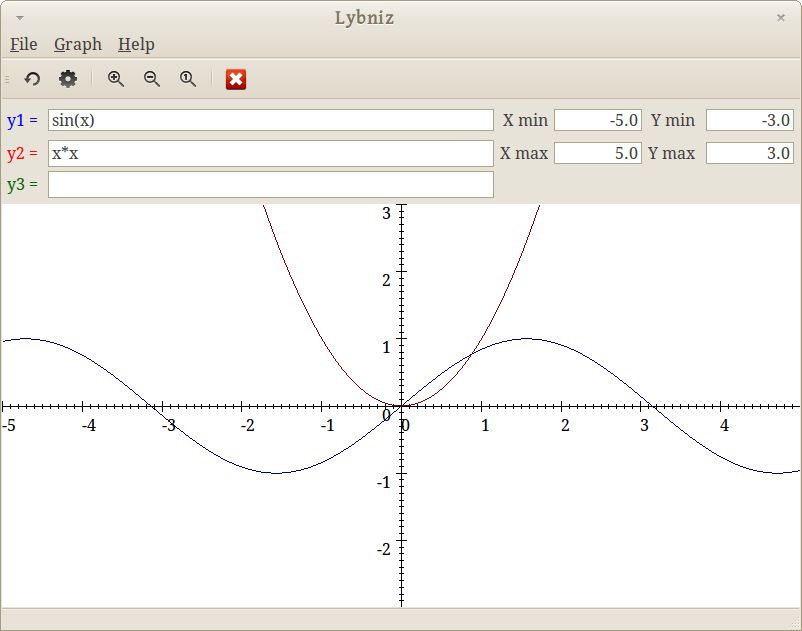Screen dimensions: 802x631
Task: Focus the Y max value field
Action: [x=750, y=153]
